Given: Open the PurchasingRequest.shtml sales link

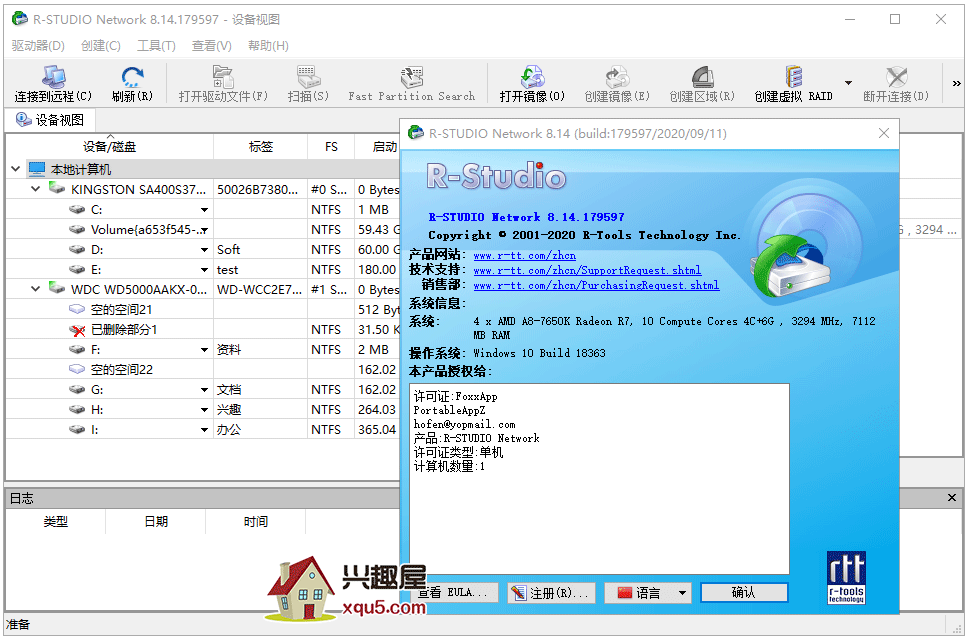Looking at the screenshot, I should [x=596, y=285].
